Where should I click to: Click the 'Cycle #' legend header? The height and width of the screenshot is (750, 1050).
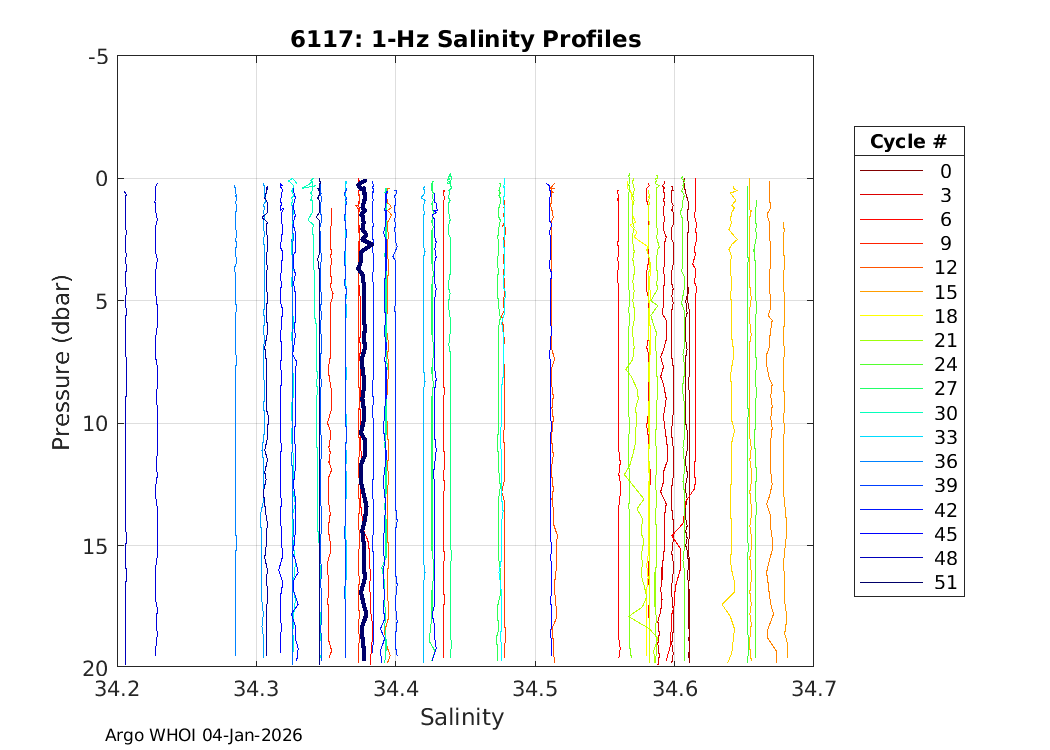click(x=909, y=142)
